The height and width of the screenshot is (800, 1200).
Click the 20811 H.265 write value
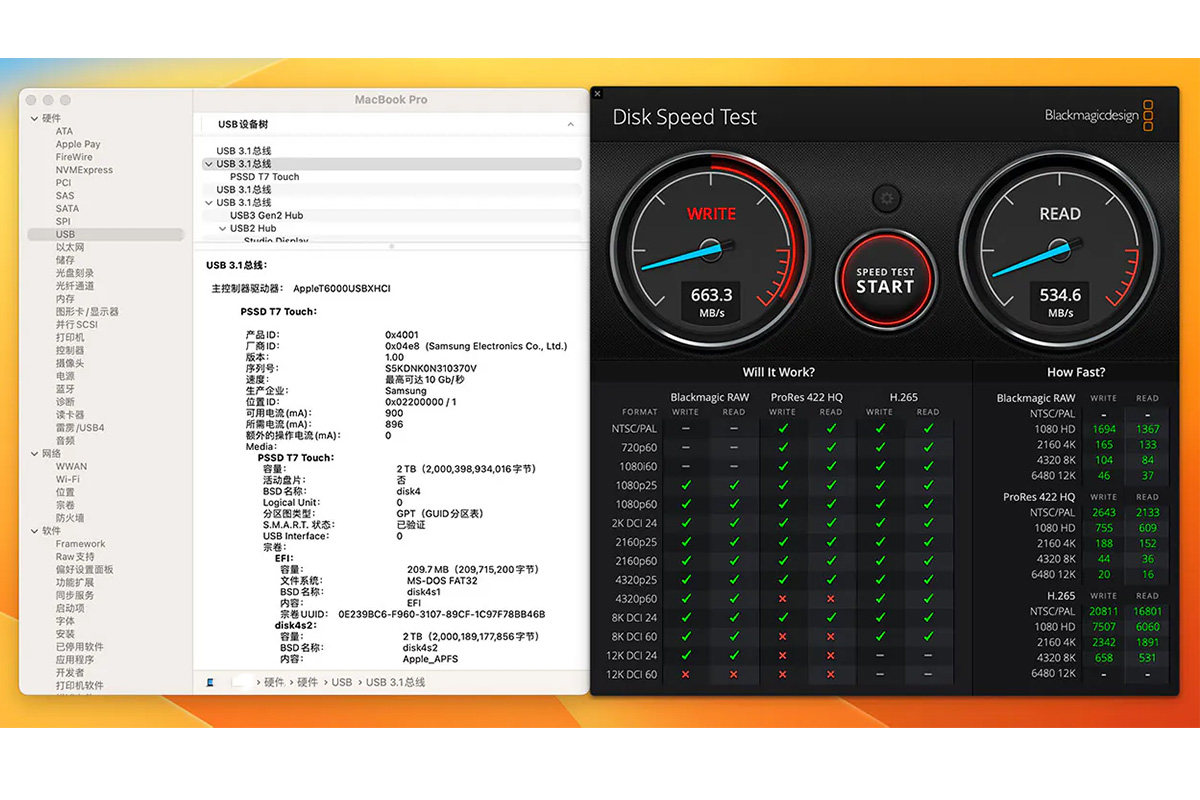(x=1103, y=611)
